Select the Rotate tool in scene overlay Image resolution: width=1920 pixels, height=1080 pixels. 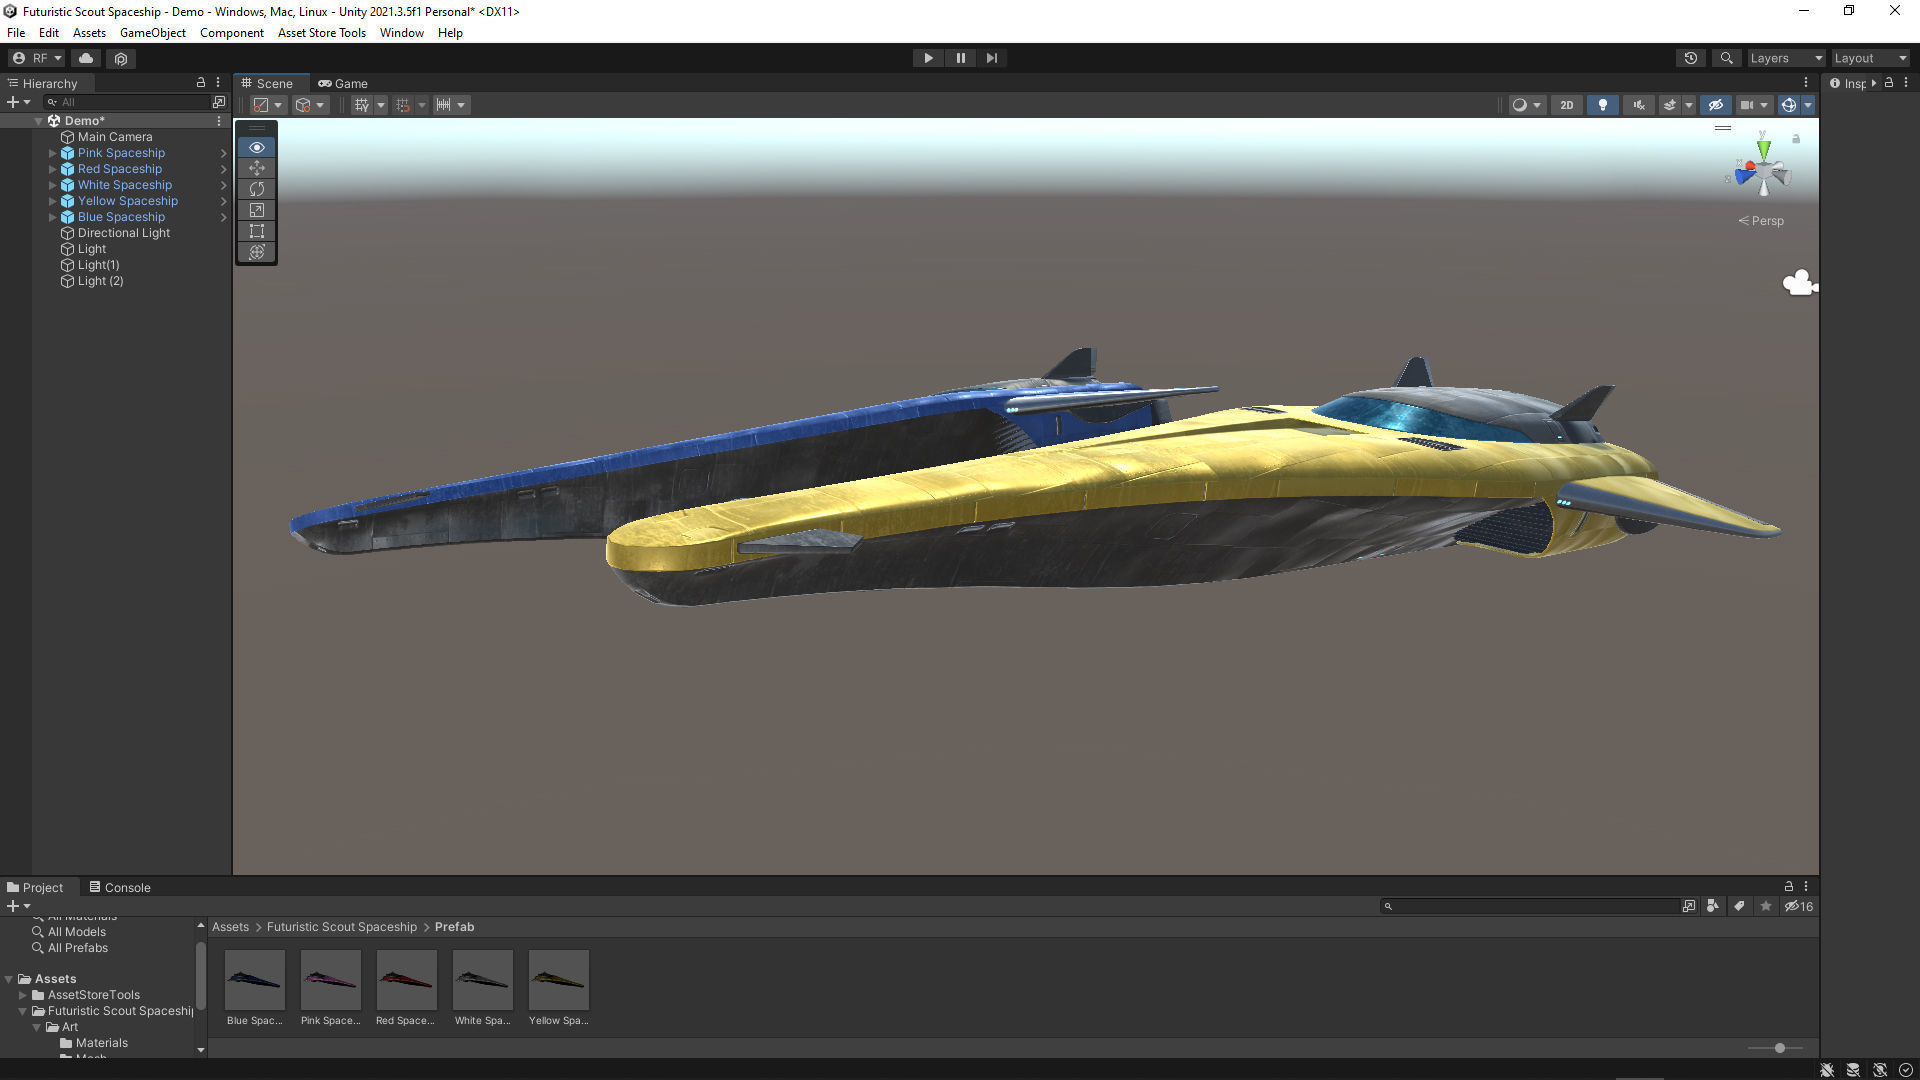point(257,189)
